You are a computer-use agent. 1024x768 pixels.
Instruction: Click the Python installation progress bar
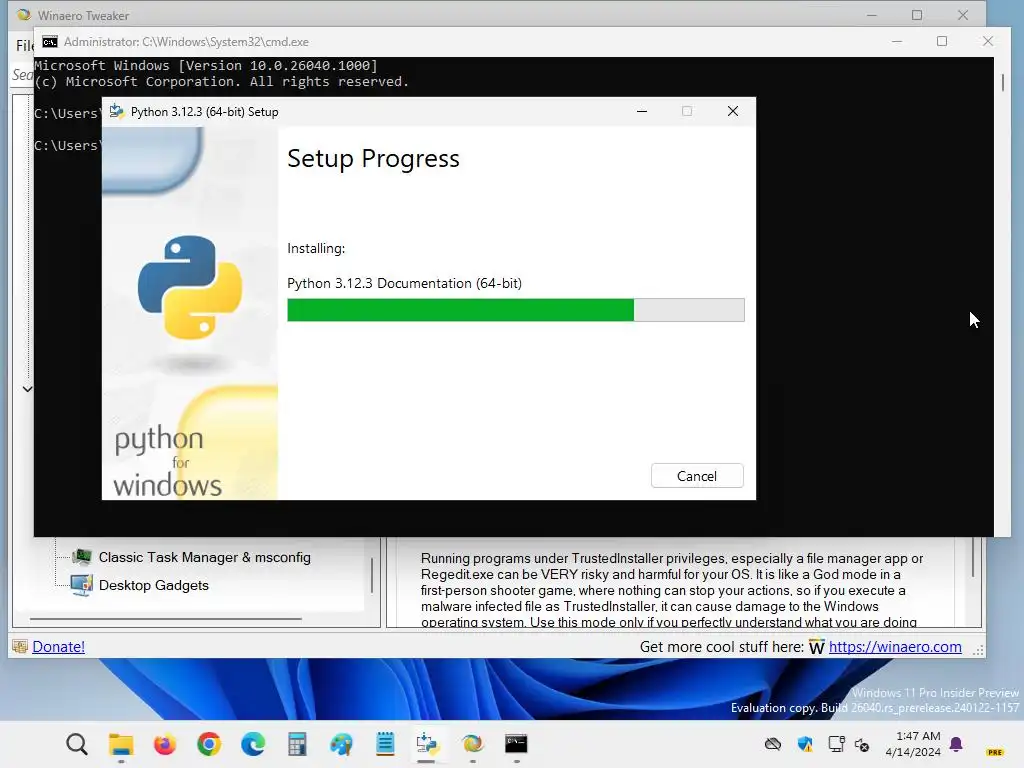pos(515,310)
